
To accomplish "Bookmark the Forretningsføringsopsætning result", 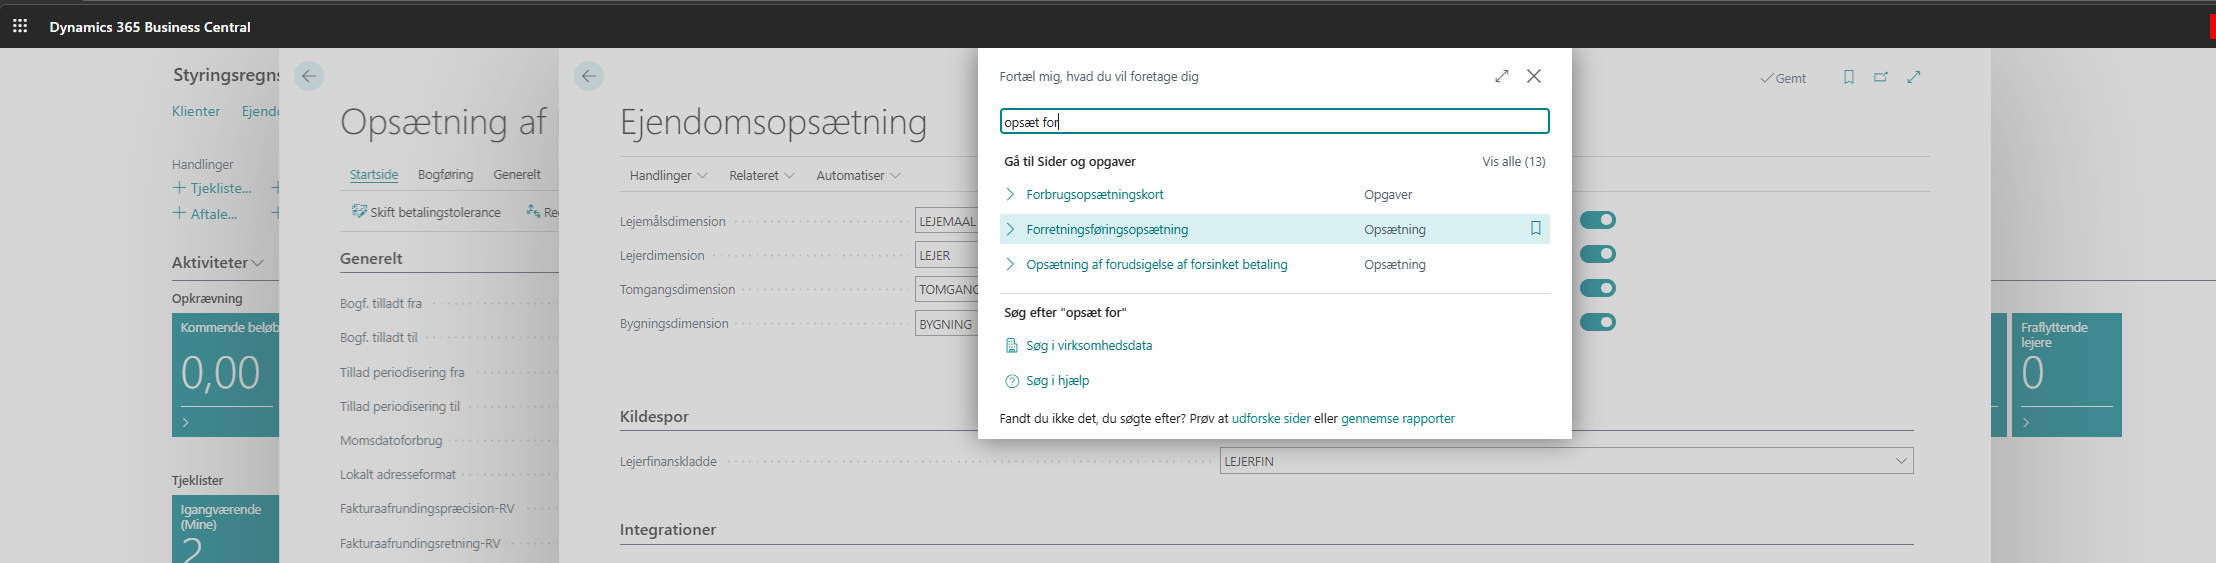I will (x=1535, y=229).
